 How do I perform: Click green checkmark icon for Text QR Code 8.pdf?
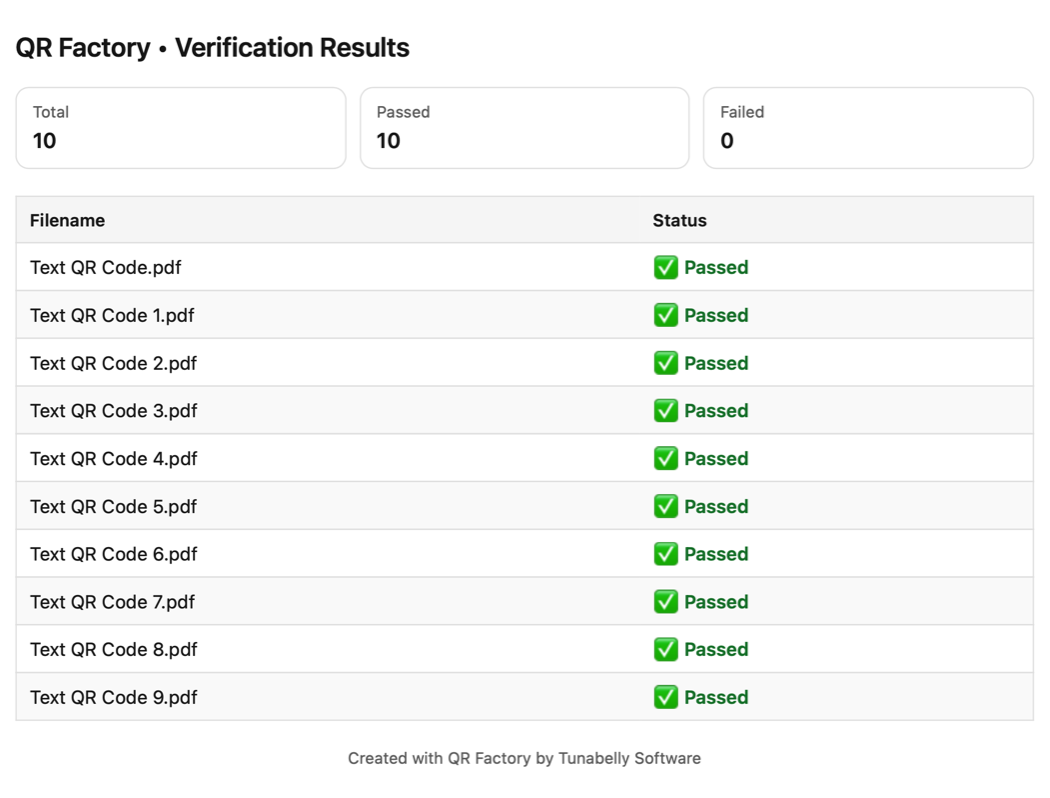(666, 650)
